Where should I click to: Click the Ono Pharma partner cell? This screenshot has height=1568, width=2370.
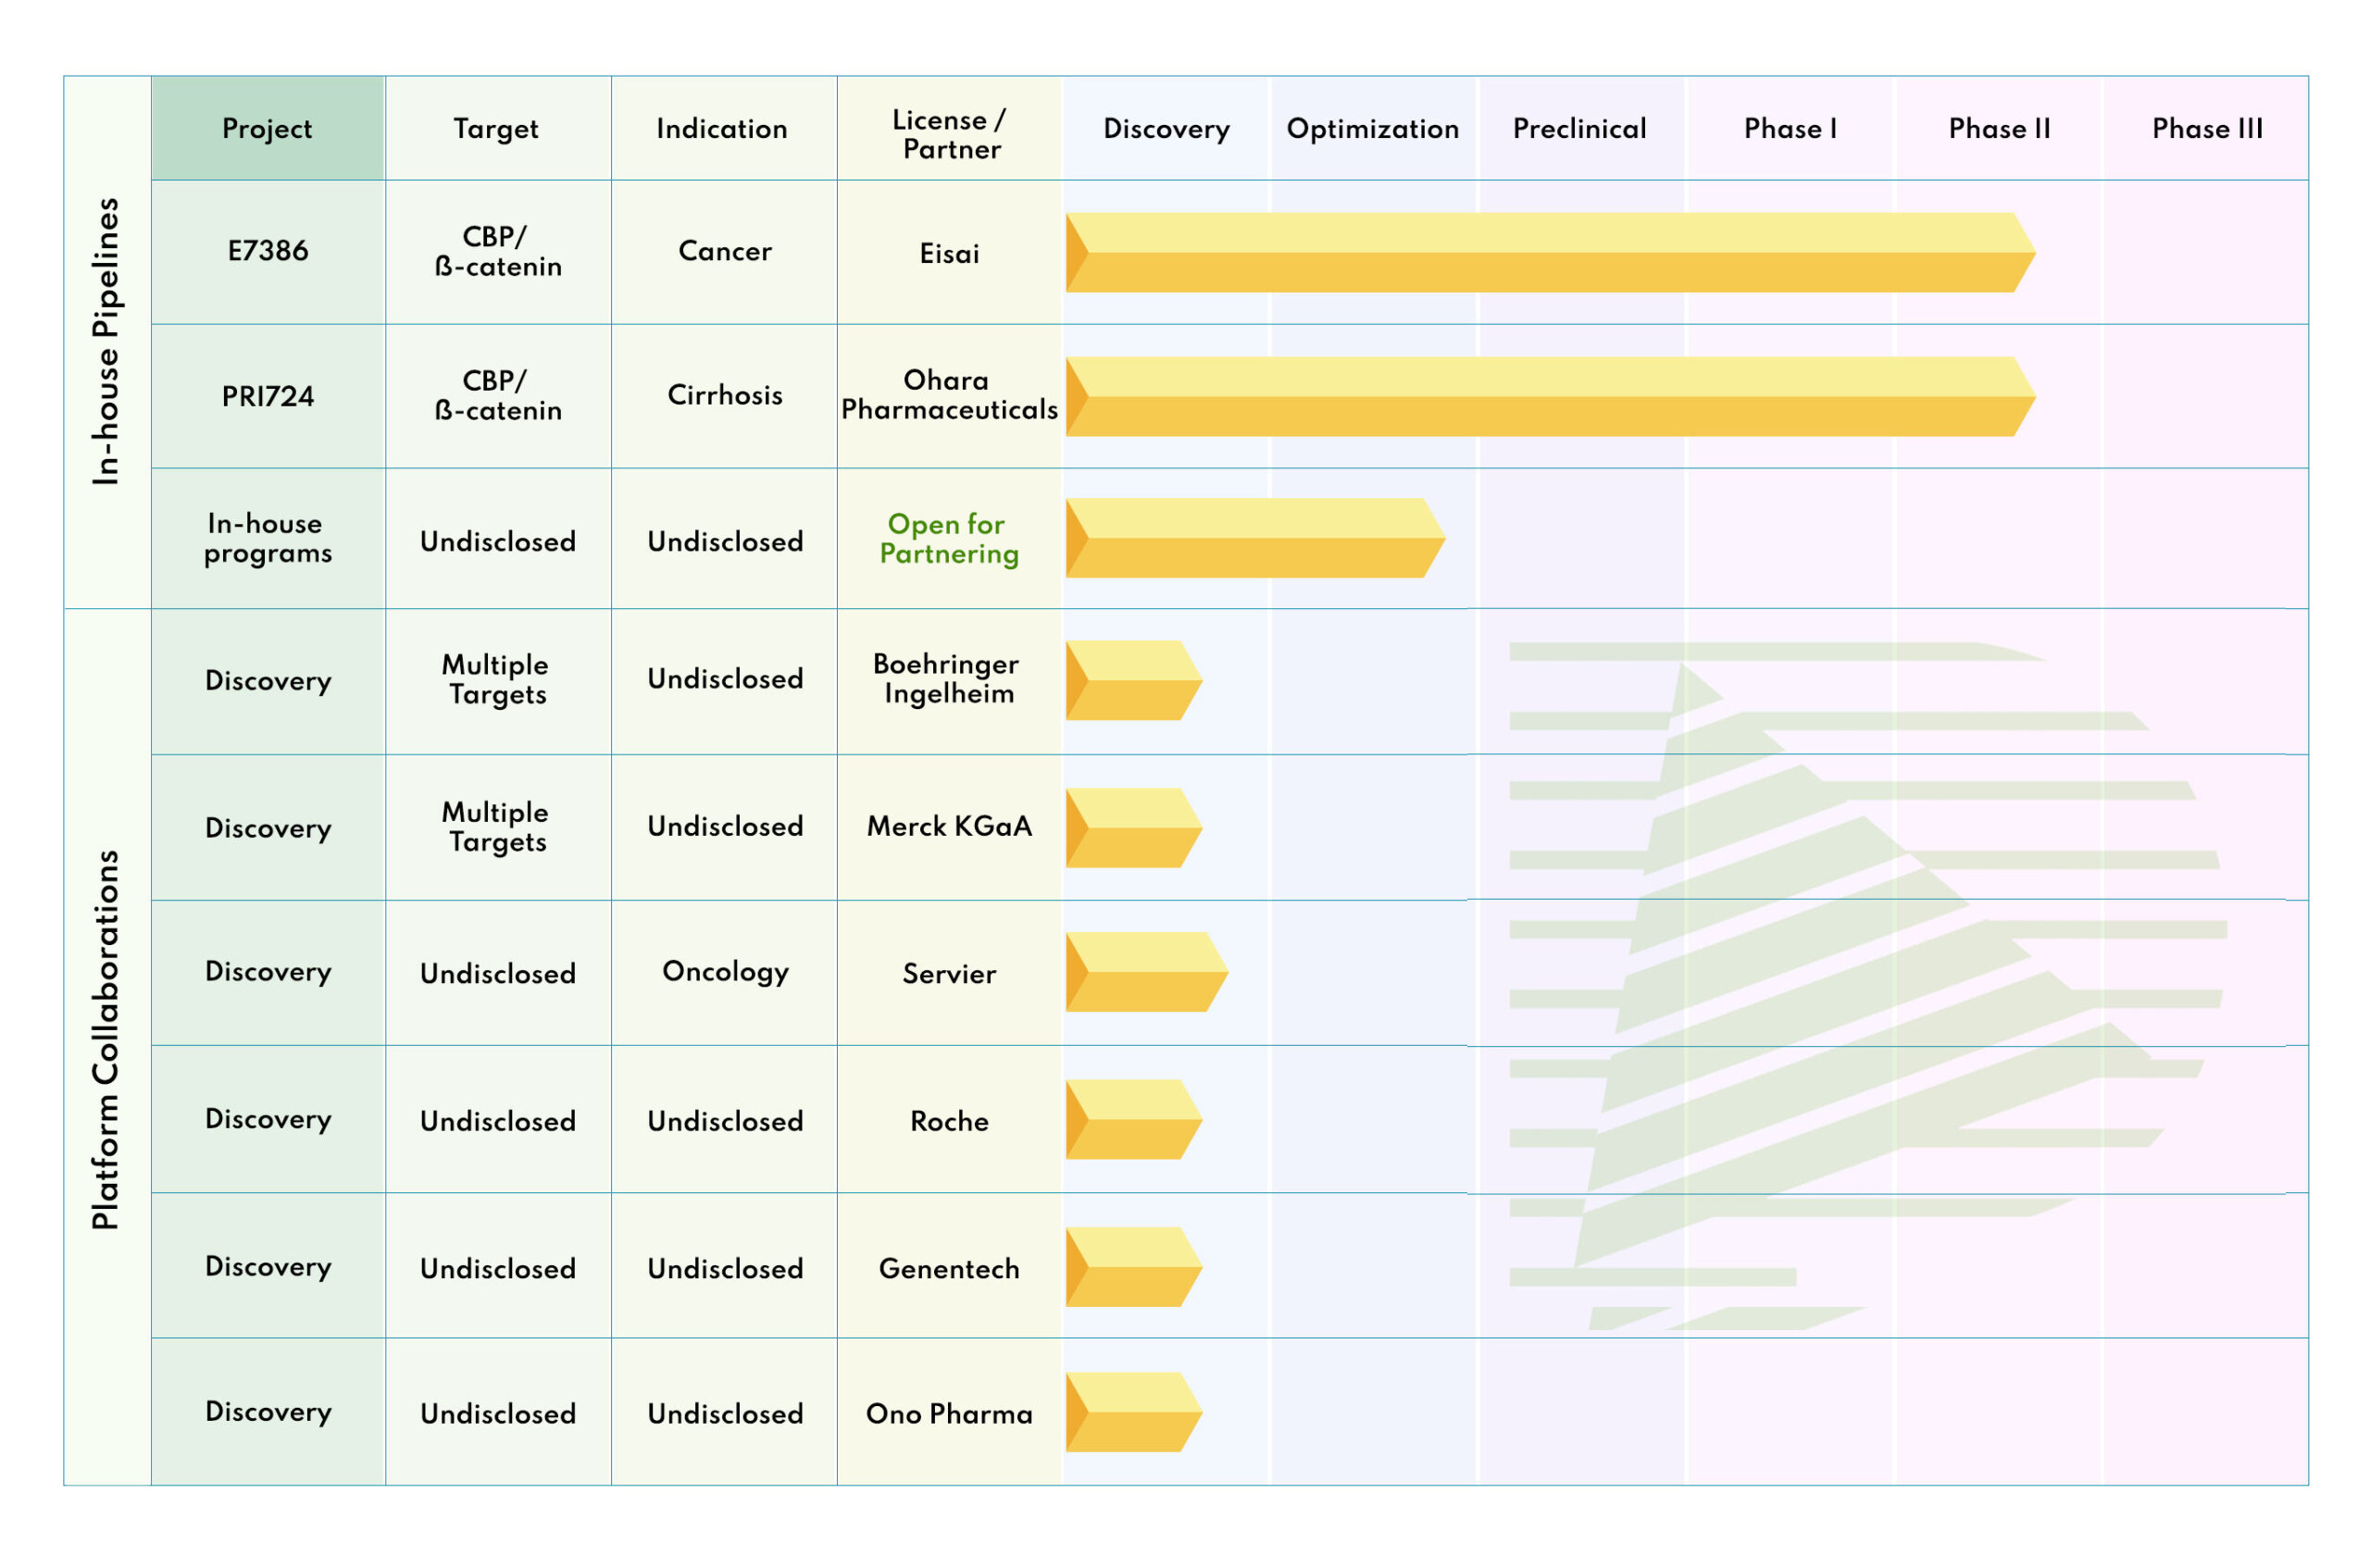coord(950,1413)
